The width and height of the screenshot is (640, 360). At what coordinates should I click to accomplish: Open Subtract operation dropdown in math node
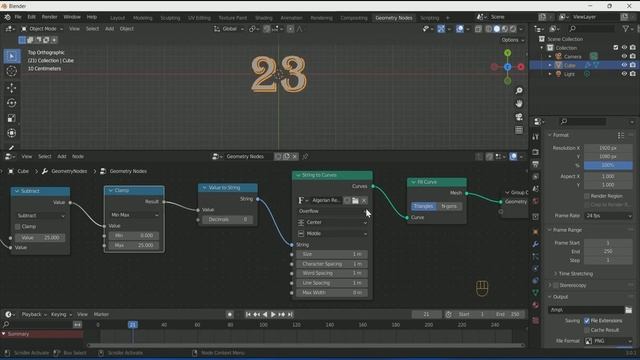[x=40, y=216]
